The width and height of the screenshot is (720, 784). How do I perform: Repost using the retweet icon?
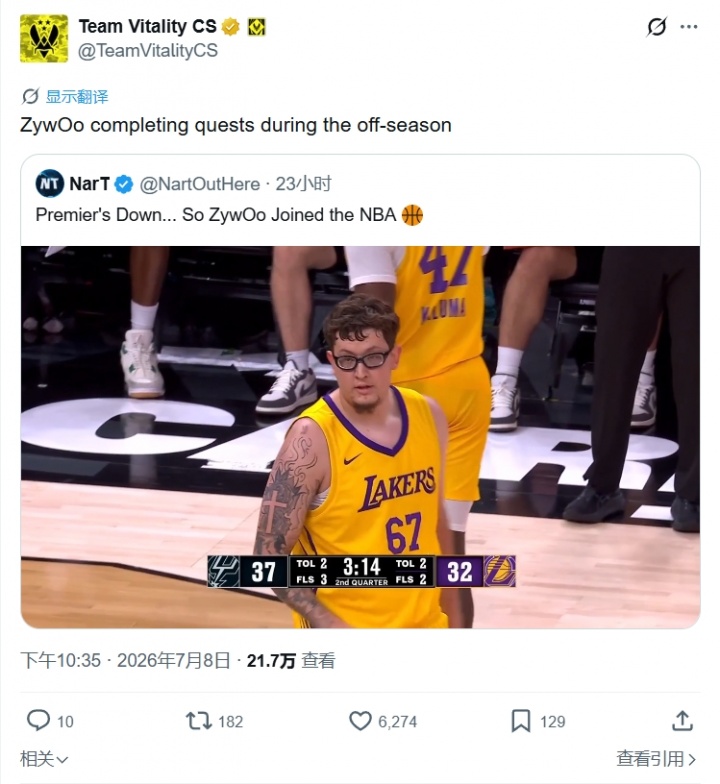(x=199, y=721)
